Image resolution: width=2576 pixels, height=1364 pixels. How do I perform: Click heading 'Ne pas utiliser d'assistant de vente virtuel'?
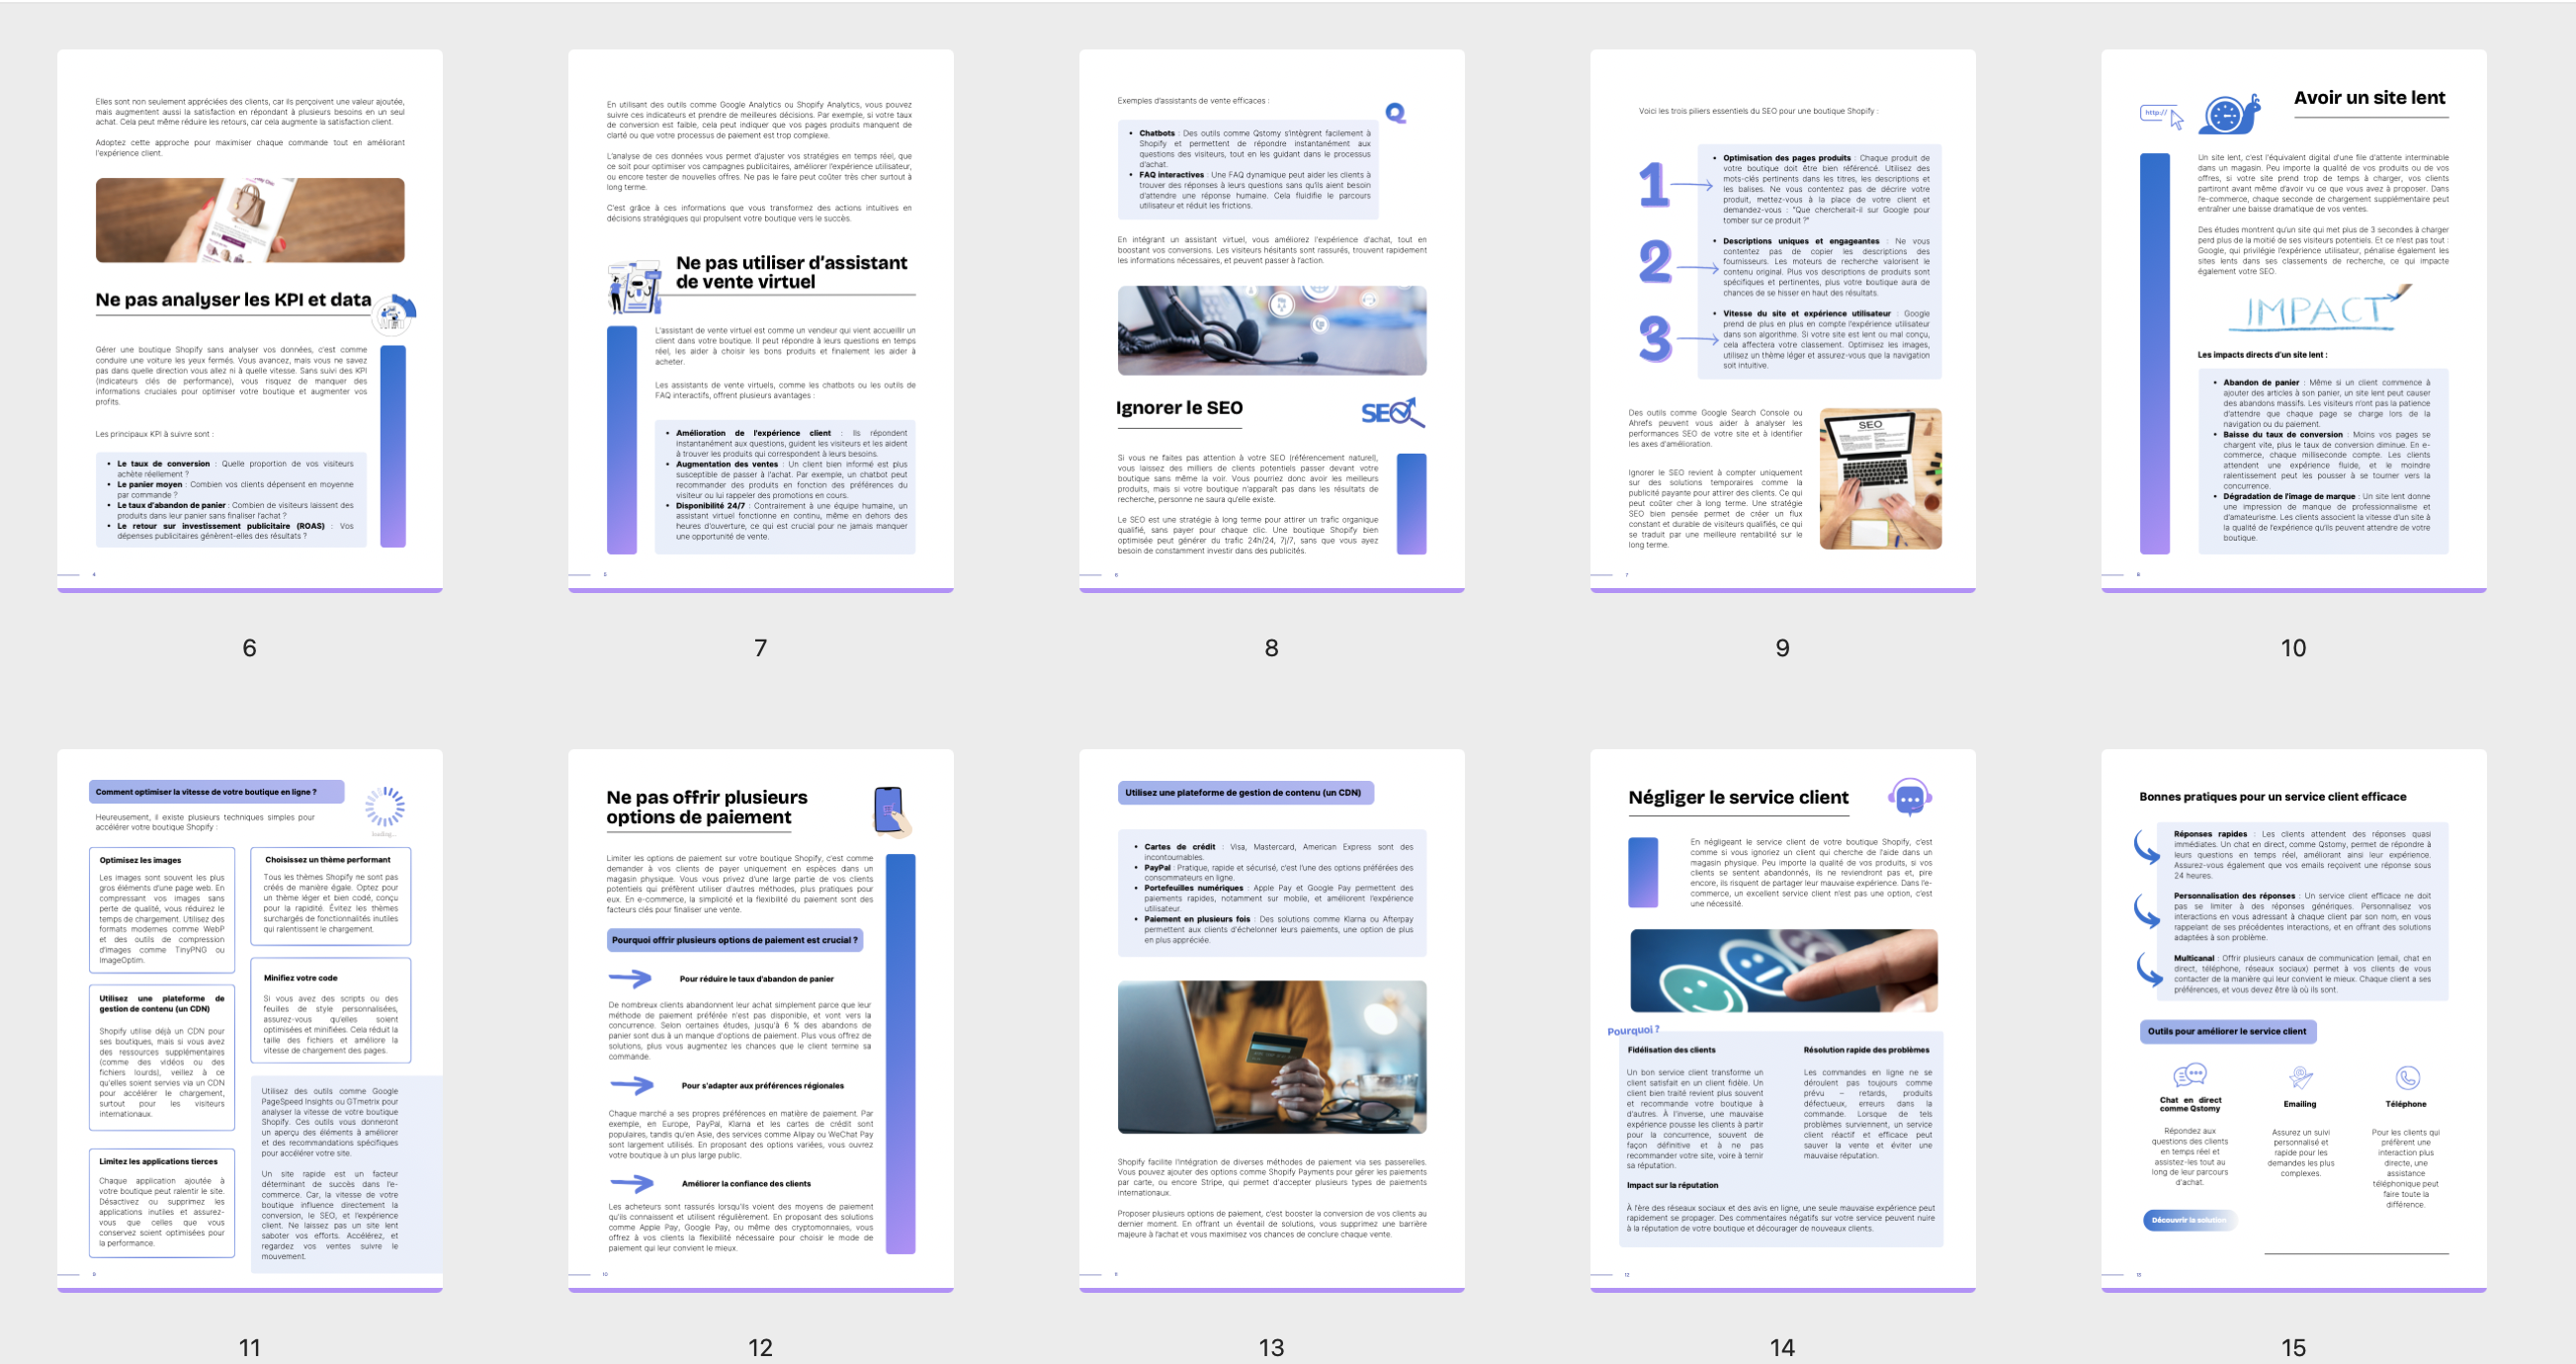tap(791, 272)
